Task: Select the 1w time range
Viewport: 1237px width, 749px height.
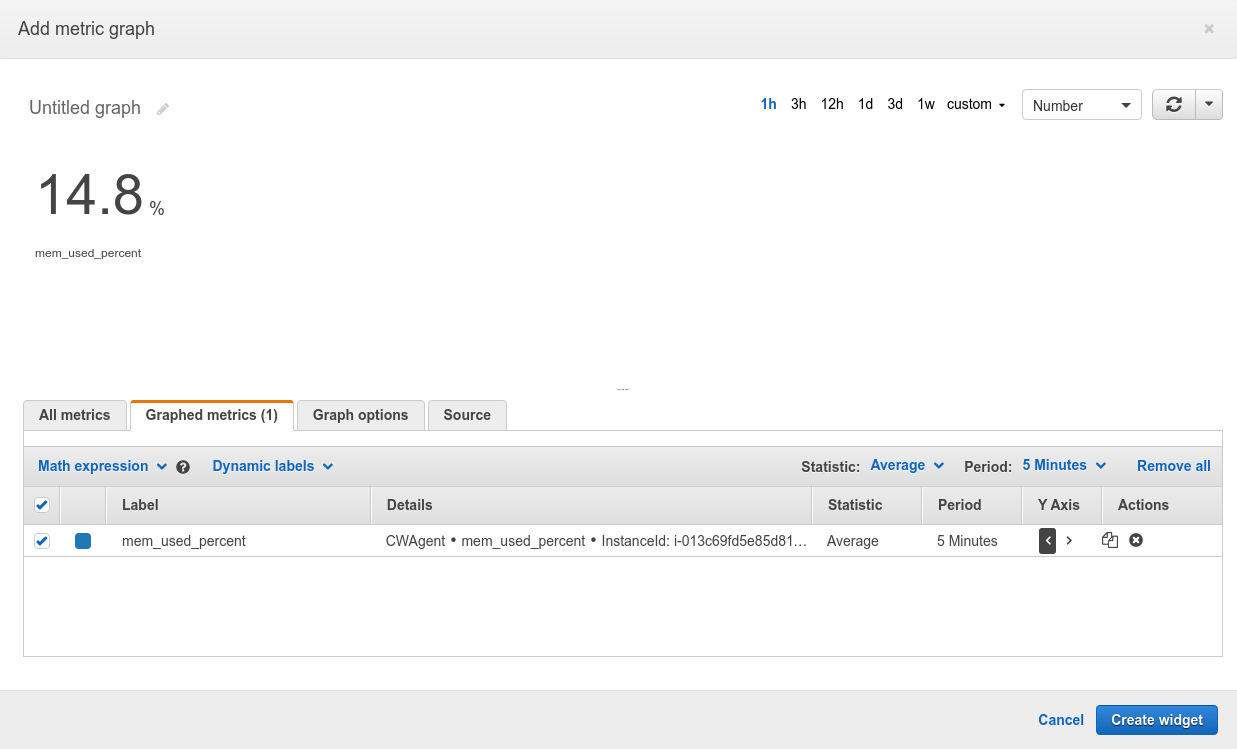Action: click(926, 104)
